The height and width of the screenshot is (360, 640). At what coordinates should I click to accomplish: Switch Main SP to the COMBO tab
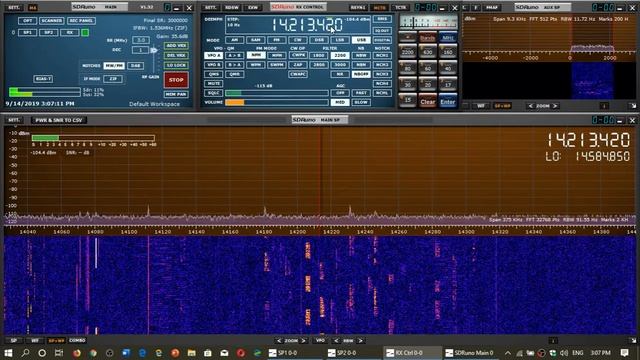point(77,340)
